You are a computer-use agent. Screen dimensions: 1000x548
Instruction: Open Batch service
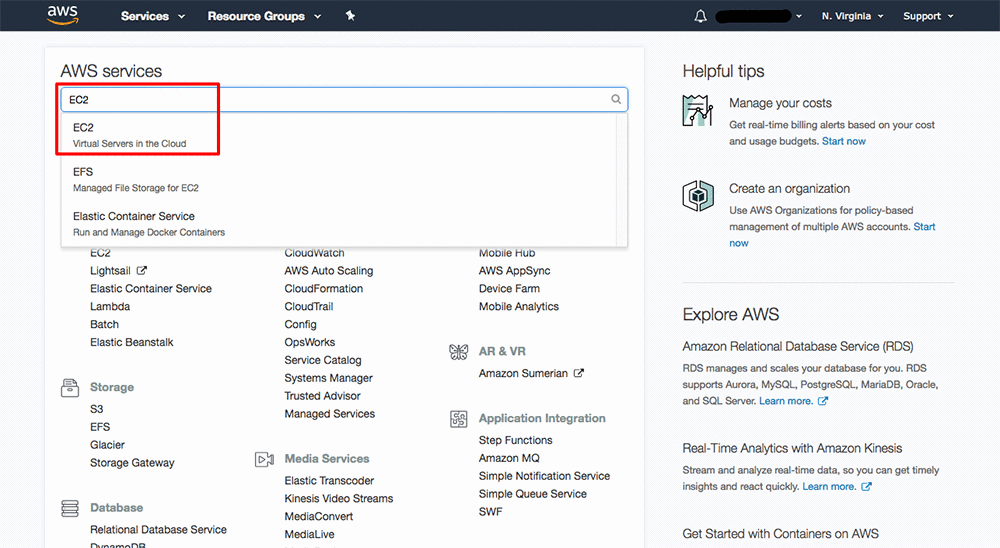104,324
